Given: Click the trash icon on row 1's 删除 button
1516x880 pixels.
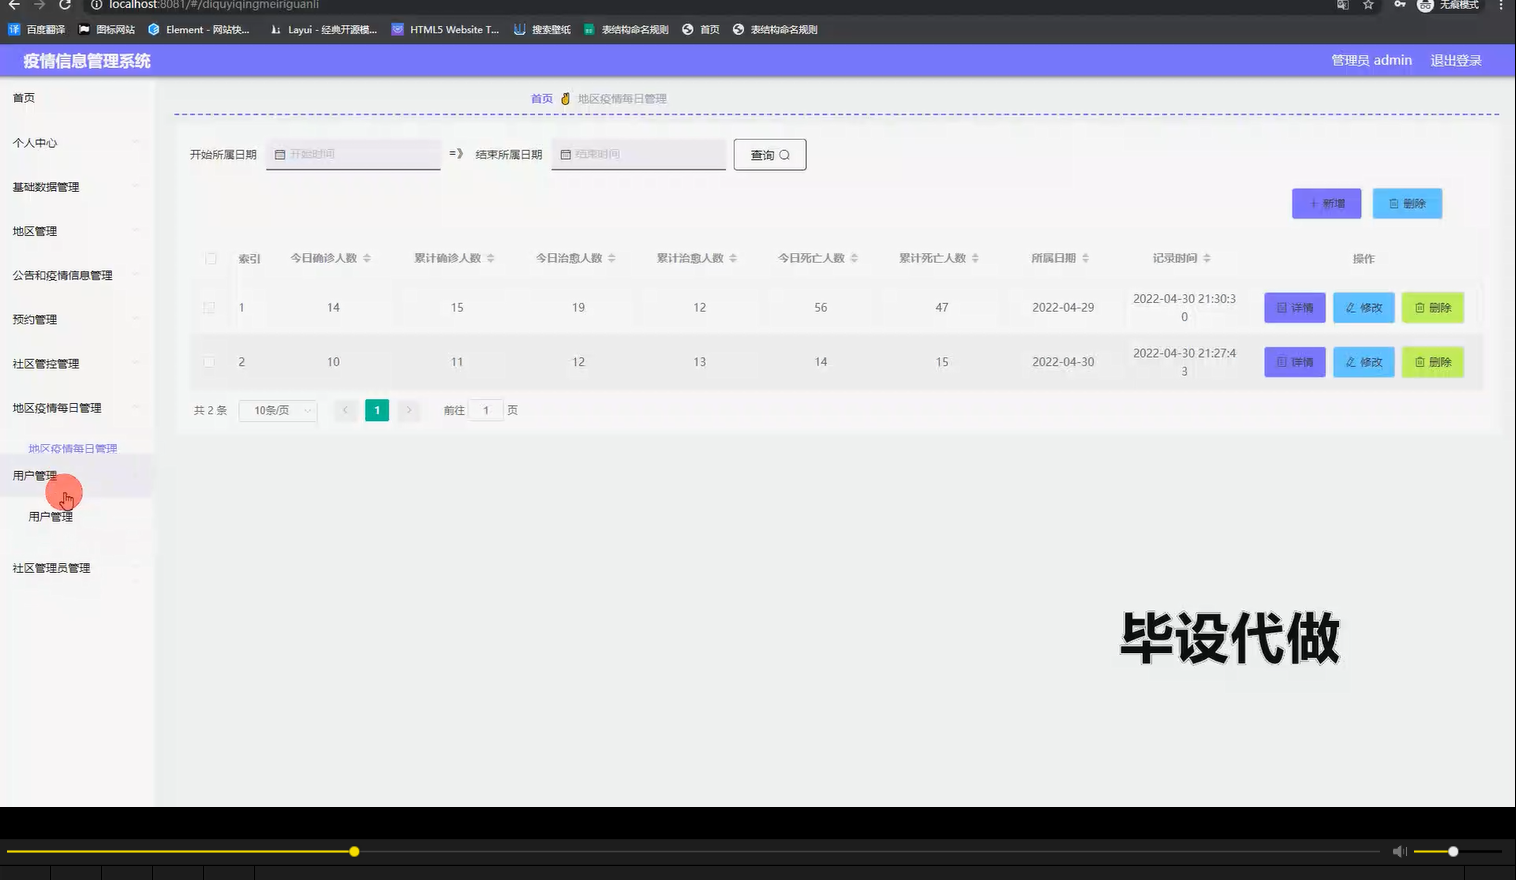Looking at the screenshot, I should [1419, 307].
